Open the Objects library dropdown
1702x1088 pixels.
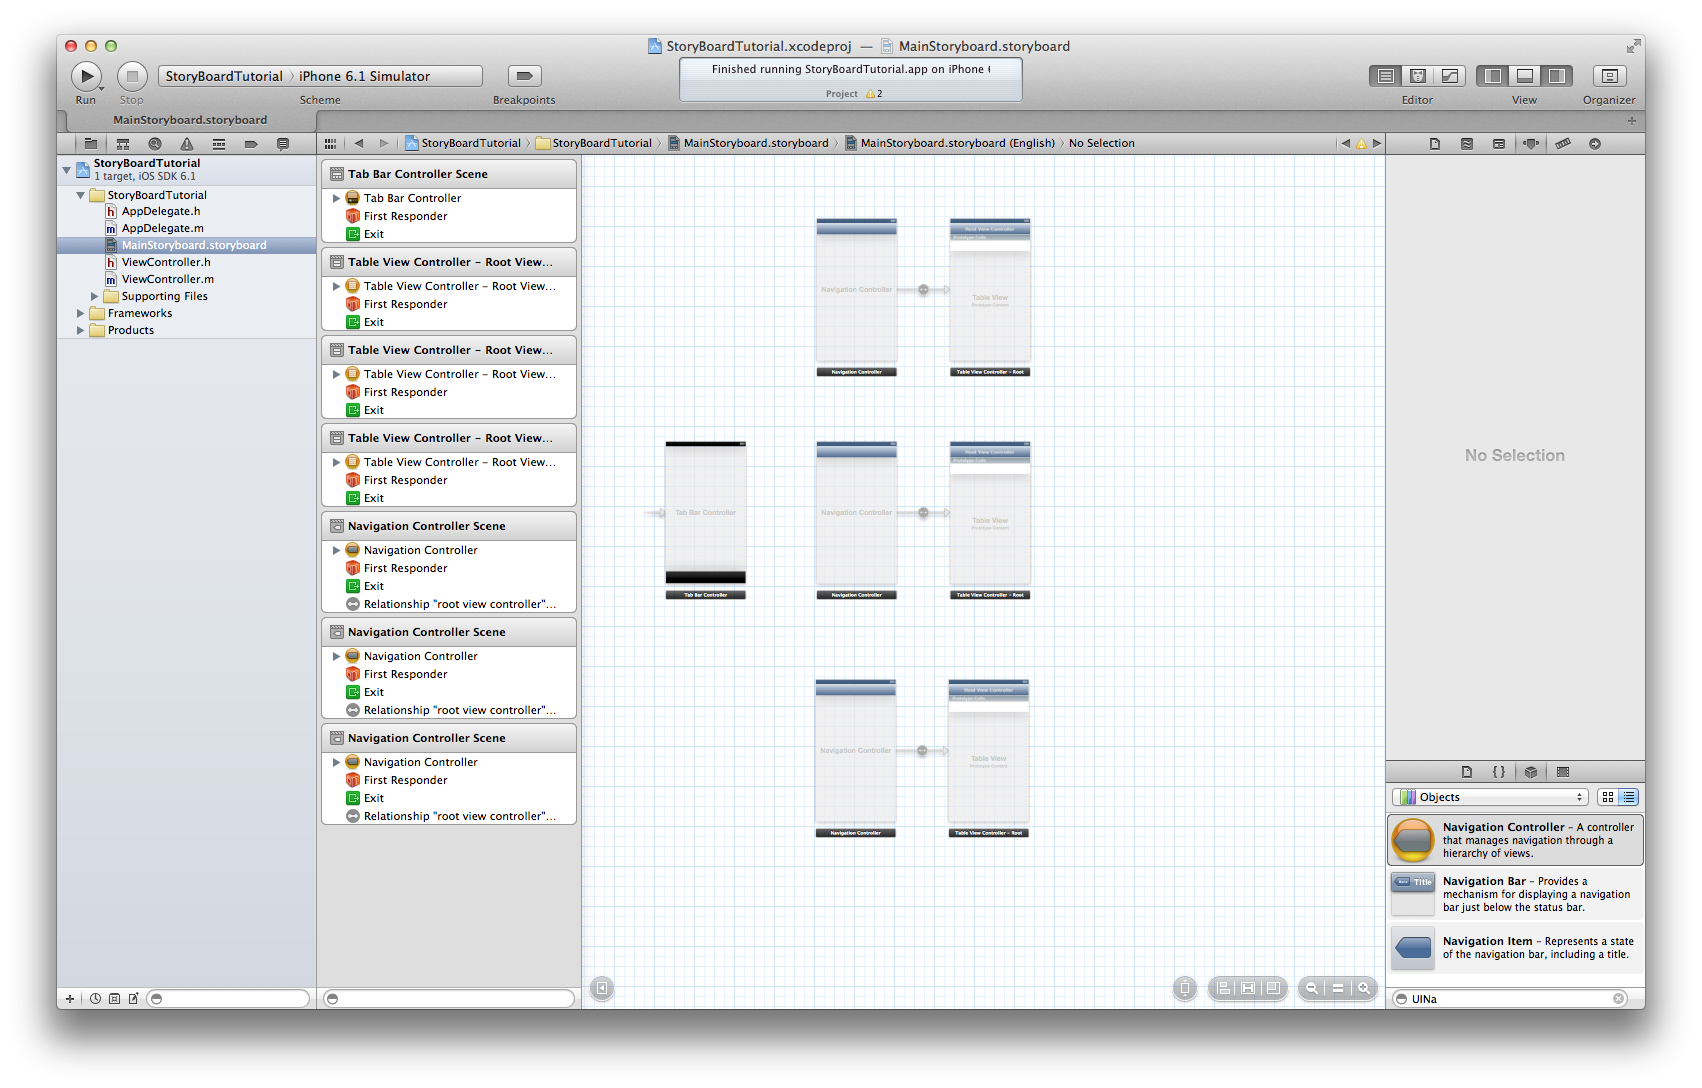click(1489, 797)
